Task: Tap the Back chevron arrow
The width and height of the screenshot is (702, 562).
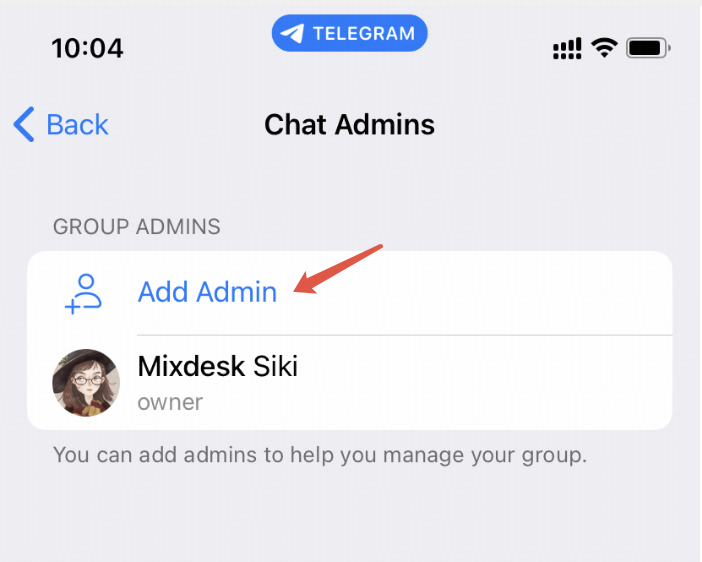Action: tap(24, 124)
